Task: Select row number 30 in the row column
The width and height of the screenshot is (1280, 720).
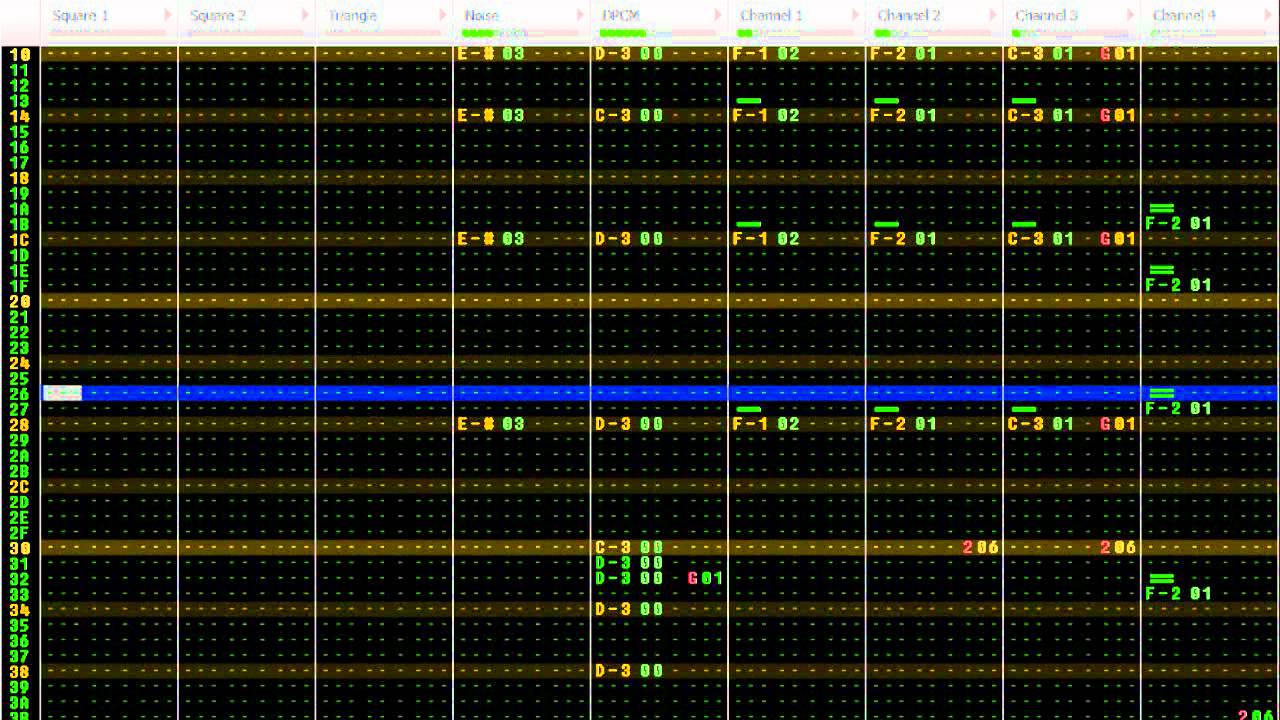Action: [20, 548]
